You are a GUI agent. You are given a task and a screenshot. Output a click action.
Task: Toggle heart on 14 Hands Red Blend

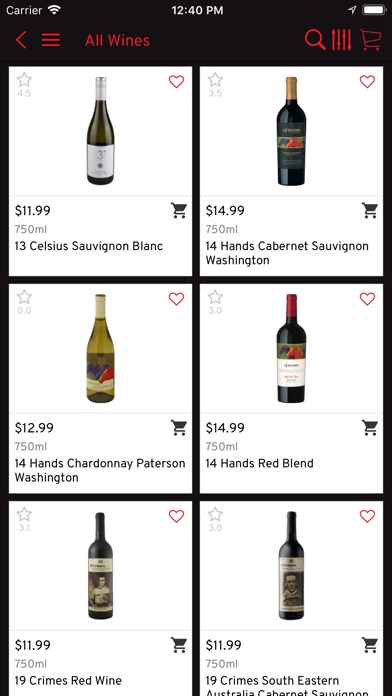click(367, 299)
